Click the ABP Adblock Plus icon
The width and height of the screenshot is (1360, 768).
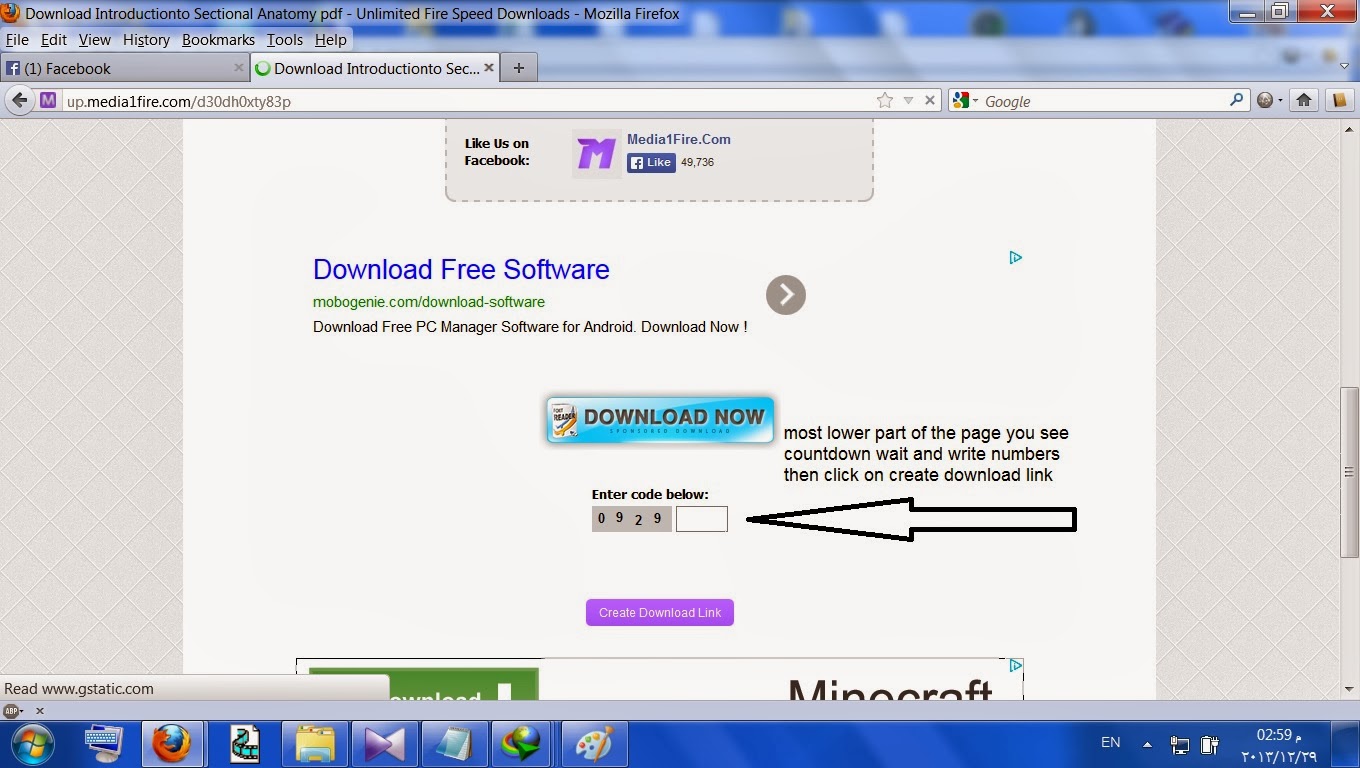coord(13,711)
